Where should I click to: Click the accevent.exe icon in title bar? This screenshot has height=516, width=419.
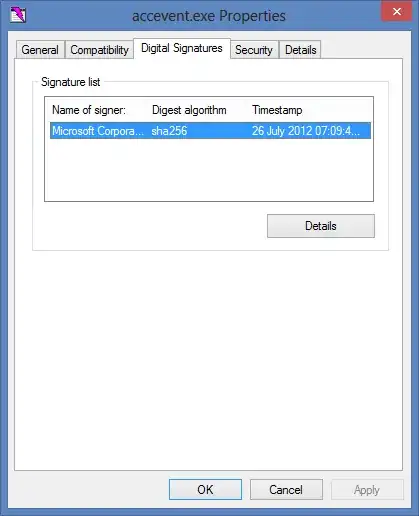(18, 15)
